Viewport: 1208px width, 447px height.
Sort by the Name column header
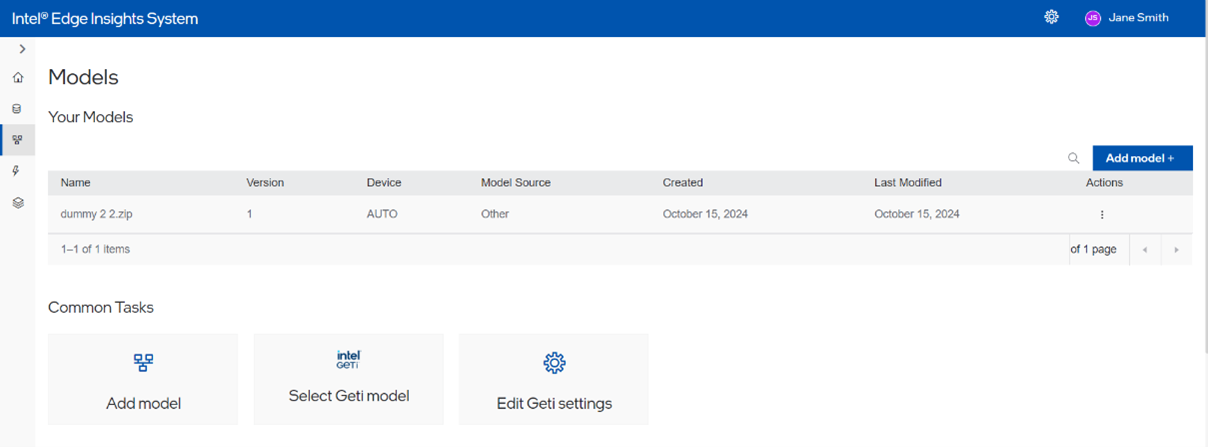pyautogui.click(x=76, y=183)
